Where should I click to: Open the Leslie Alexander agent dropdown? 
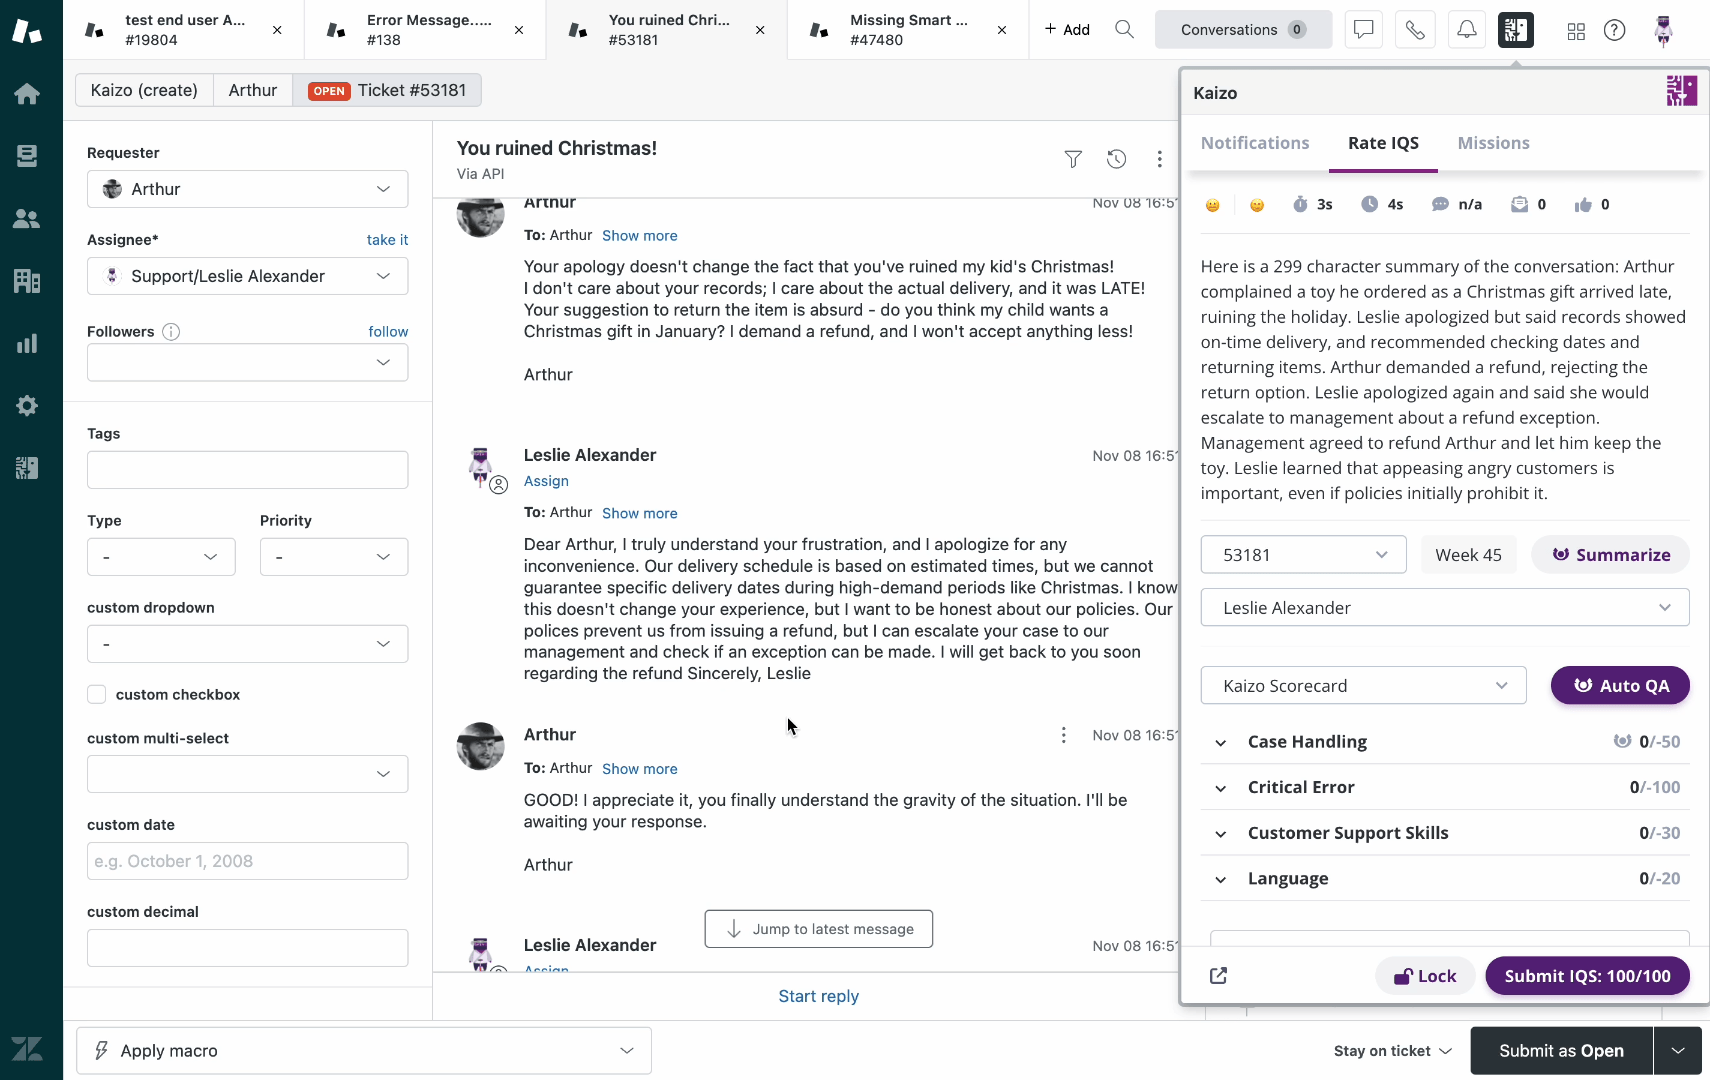point(1445,608)
